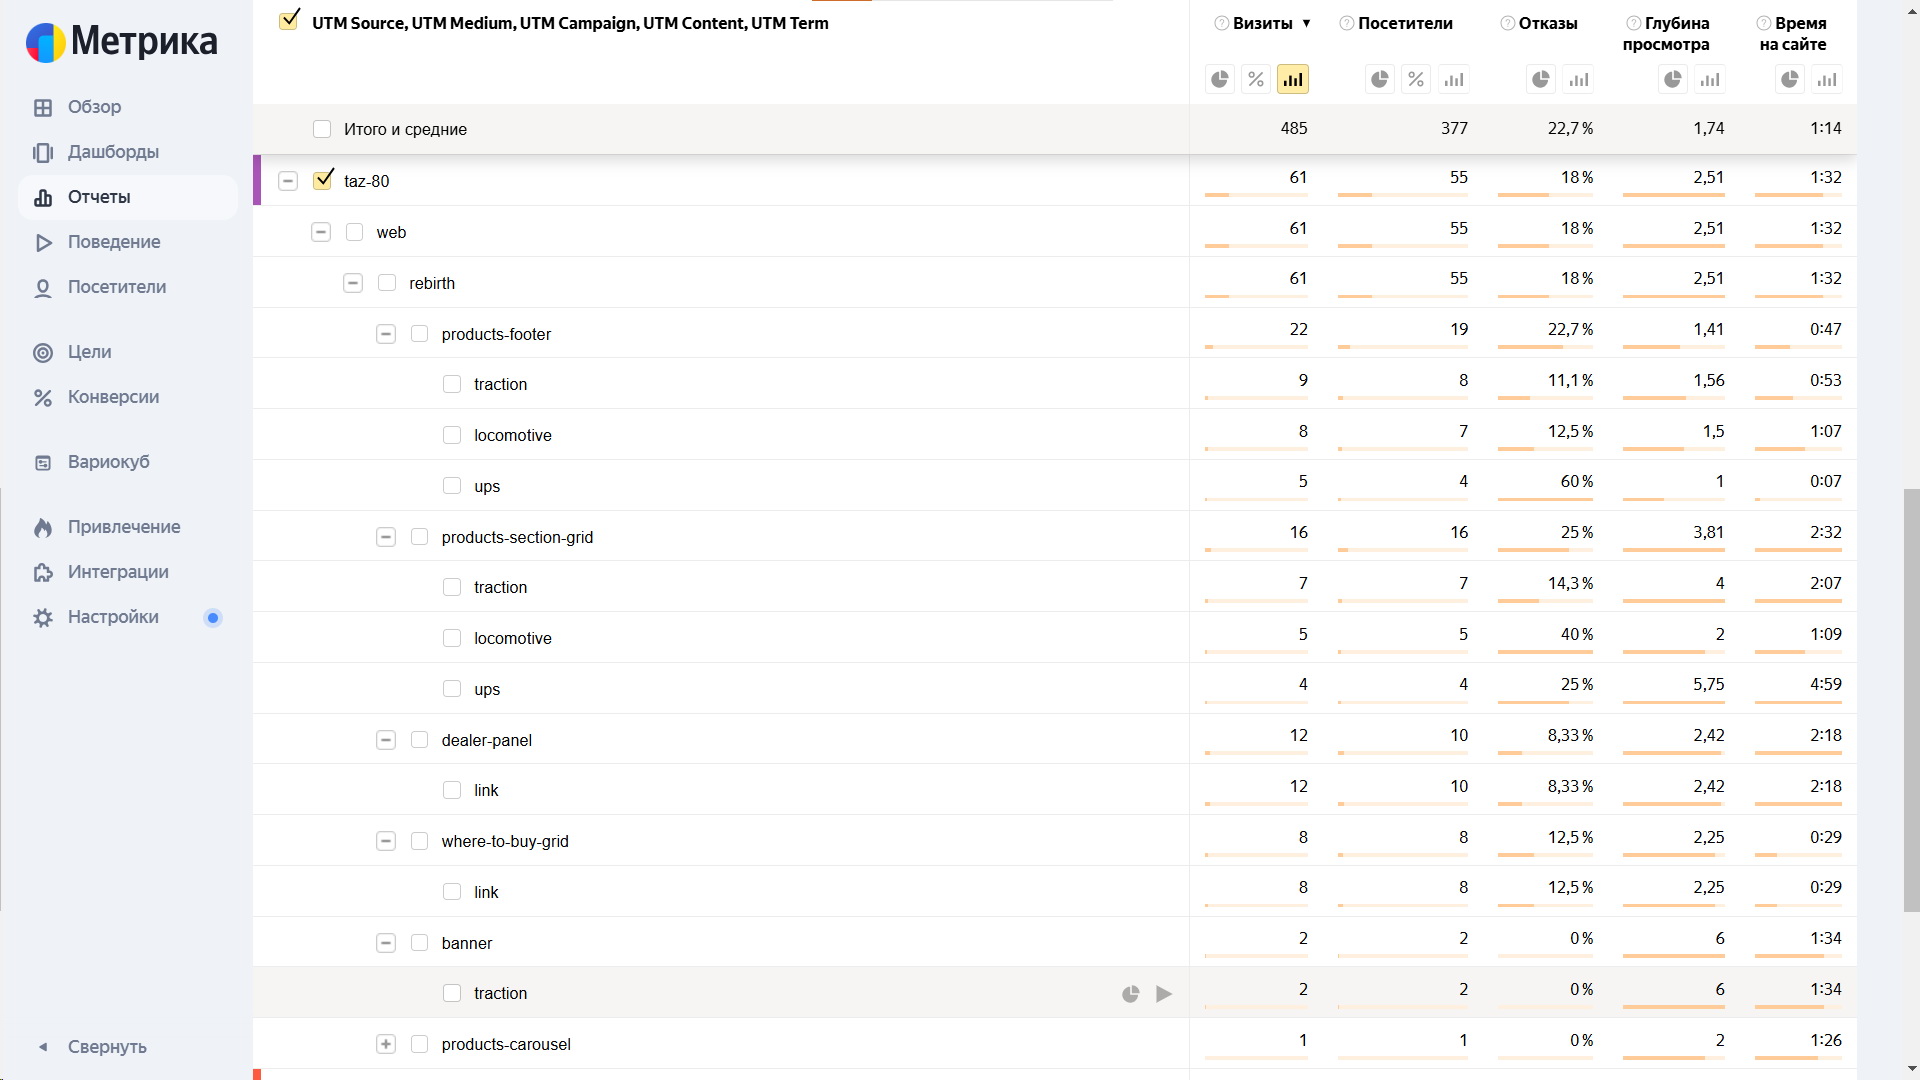1920x1080 pixels.
Task: Tick the Итого и средние checkbox
Action: [322, 129]
